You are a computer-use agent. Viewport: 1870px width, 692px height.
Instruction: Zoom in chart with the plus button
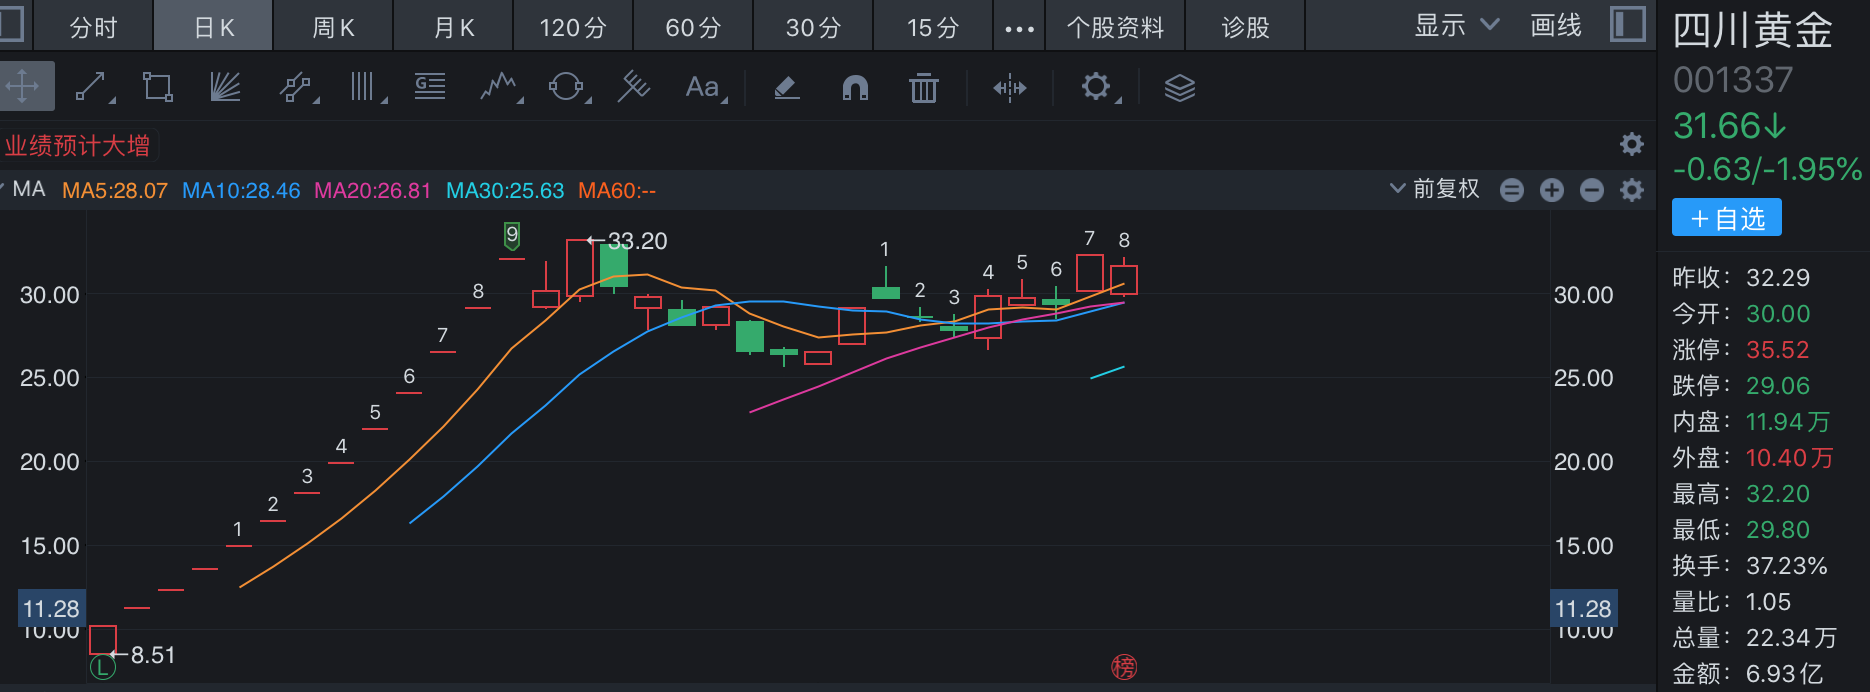[x=1551, y=190]
